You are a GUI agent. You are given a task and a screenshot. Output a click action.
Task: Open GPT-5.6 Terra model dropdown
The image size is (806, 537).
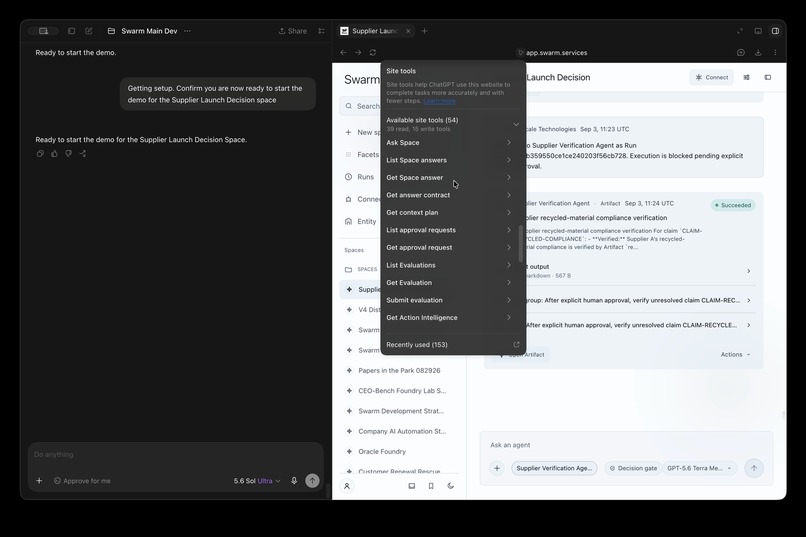[x=699, y=468]
